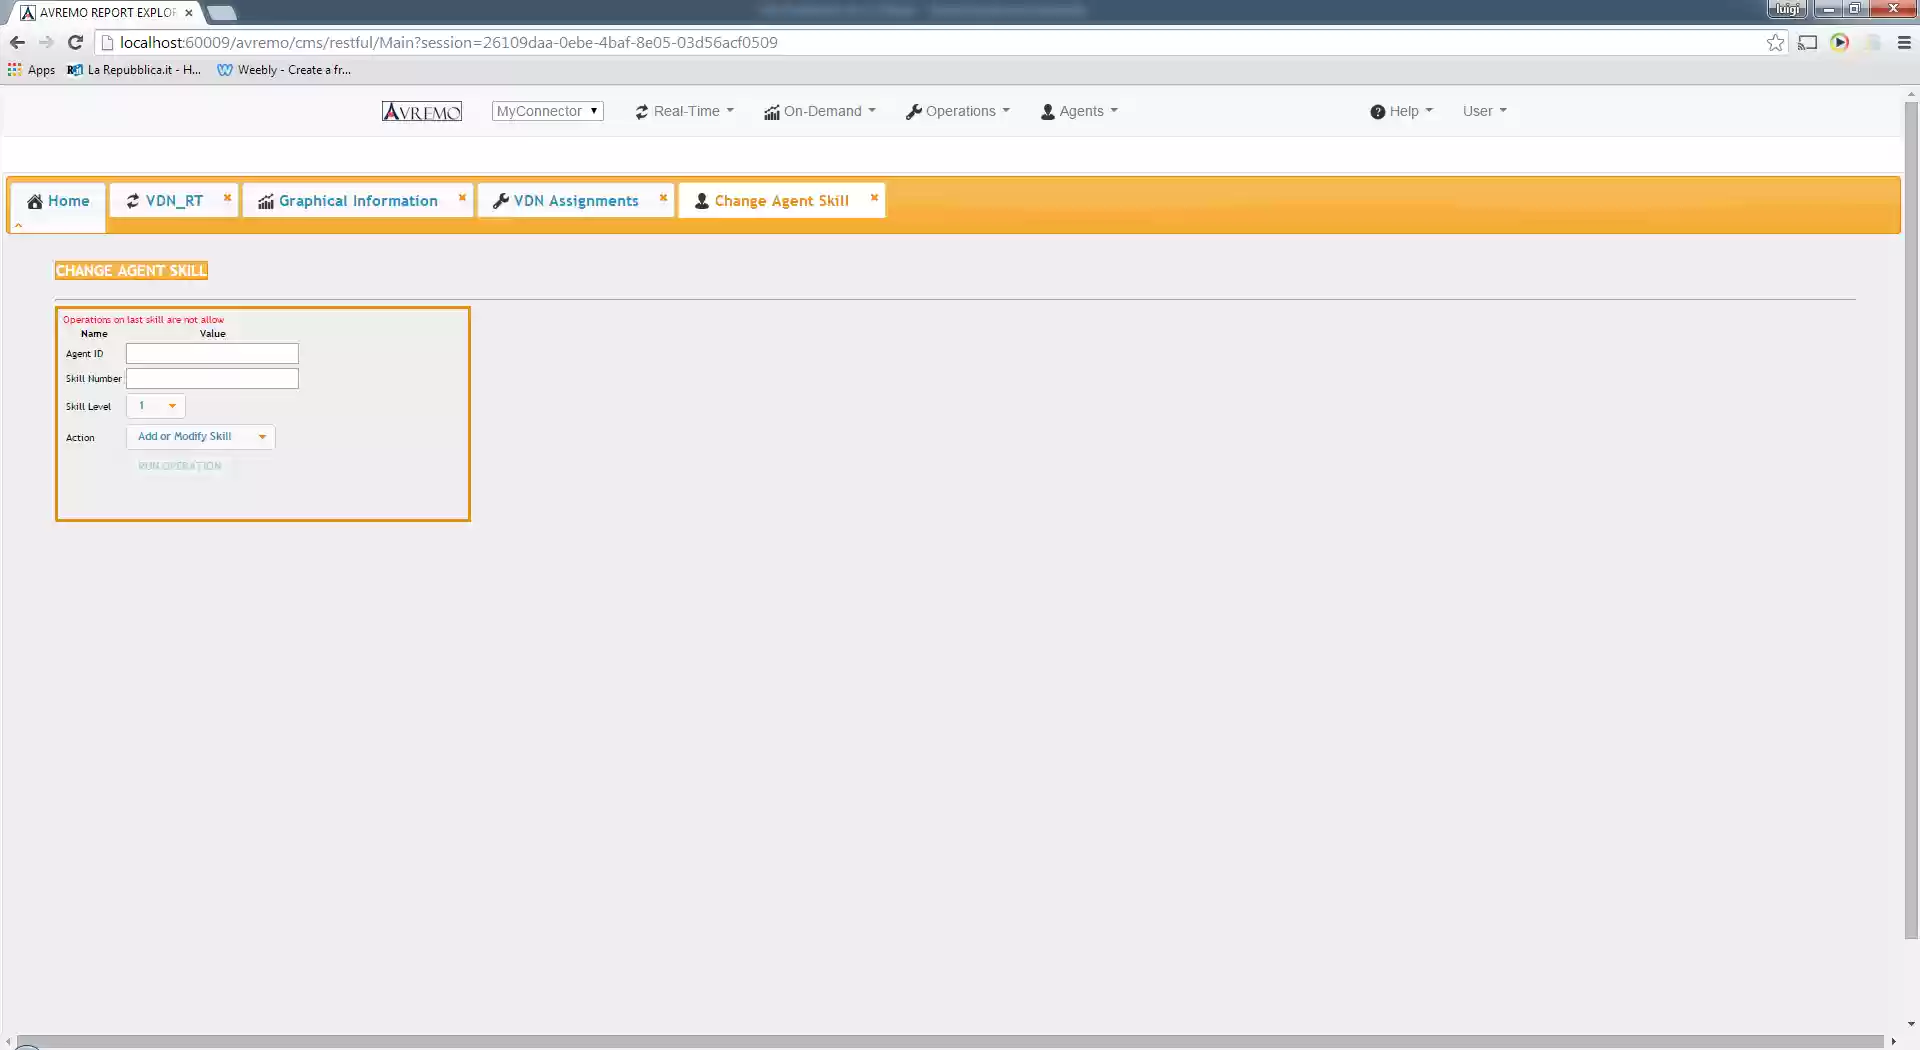Click the person icon on Change Agent Skill tab
Image resolution: width=1920 pixels, height=1050 pixels.
pos(700,200)
